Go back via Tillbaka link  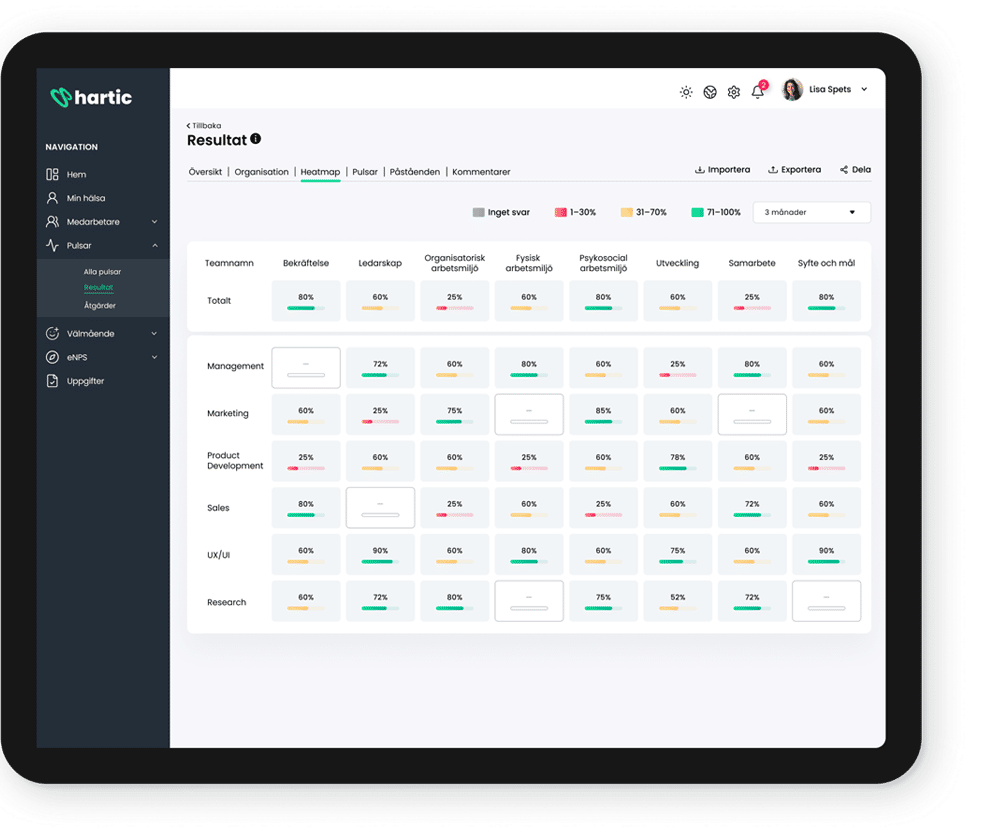coord(204,126)
